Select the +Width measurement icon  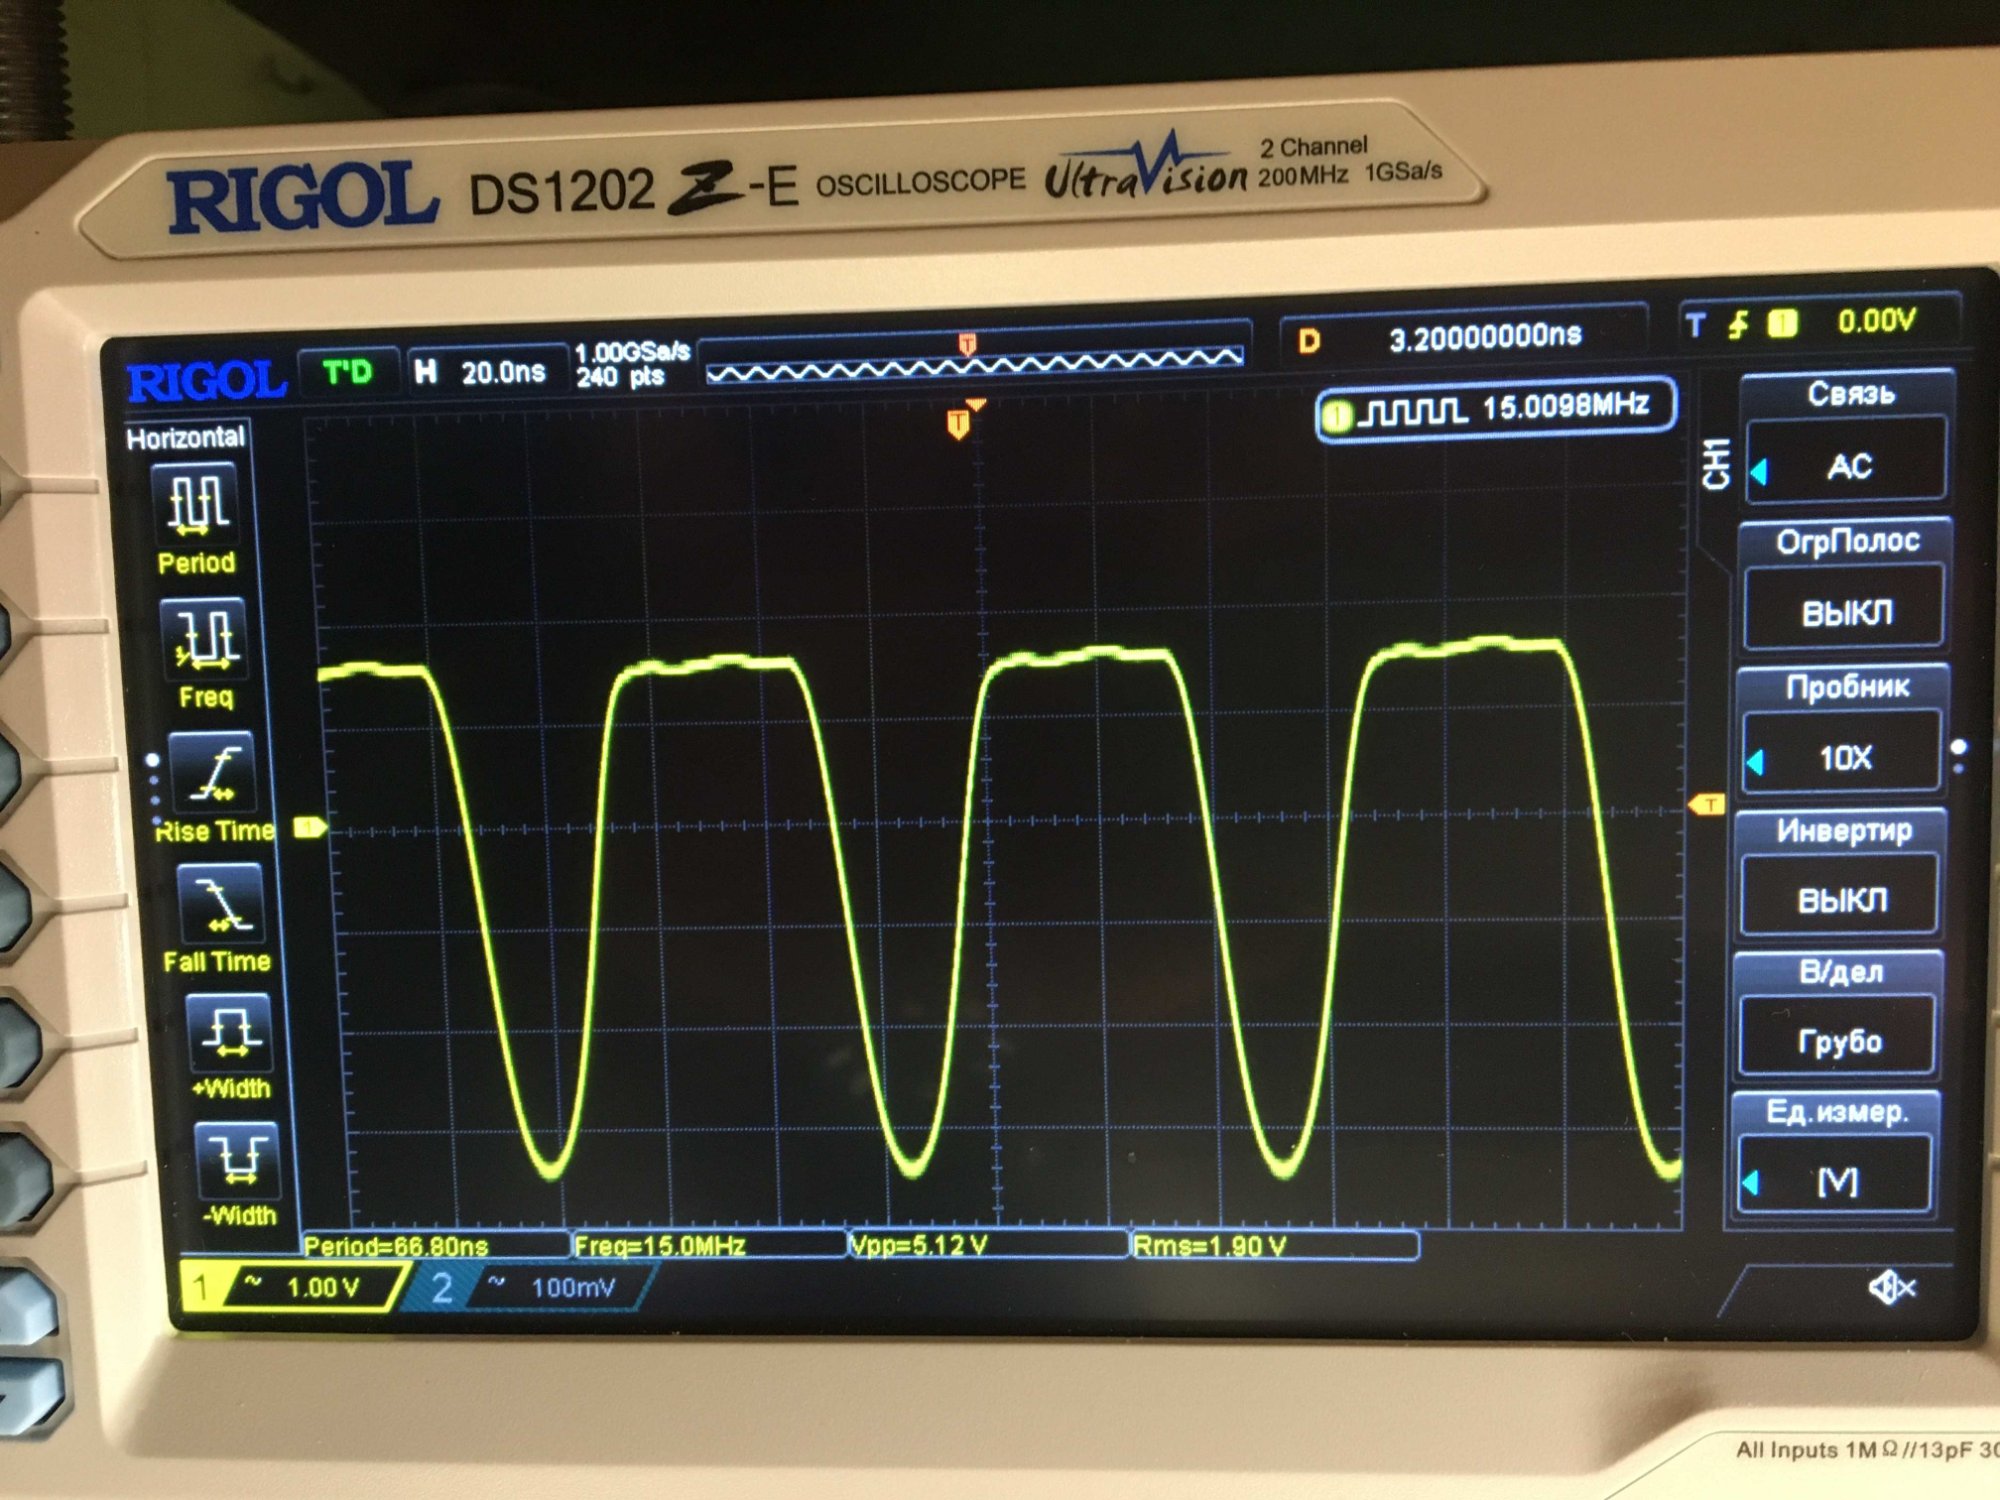(x=231, y=1031)
